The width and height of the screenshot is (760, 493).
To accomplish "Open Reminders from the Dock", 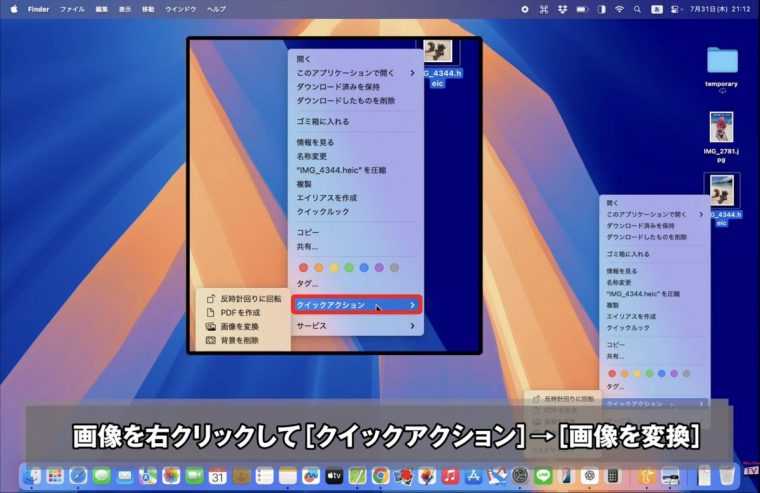I will pyautogui.click(x=264, y=476).
